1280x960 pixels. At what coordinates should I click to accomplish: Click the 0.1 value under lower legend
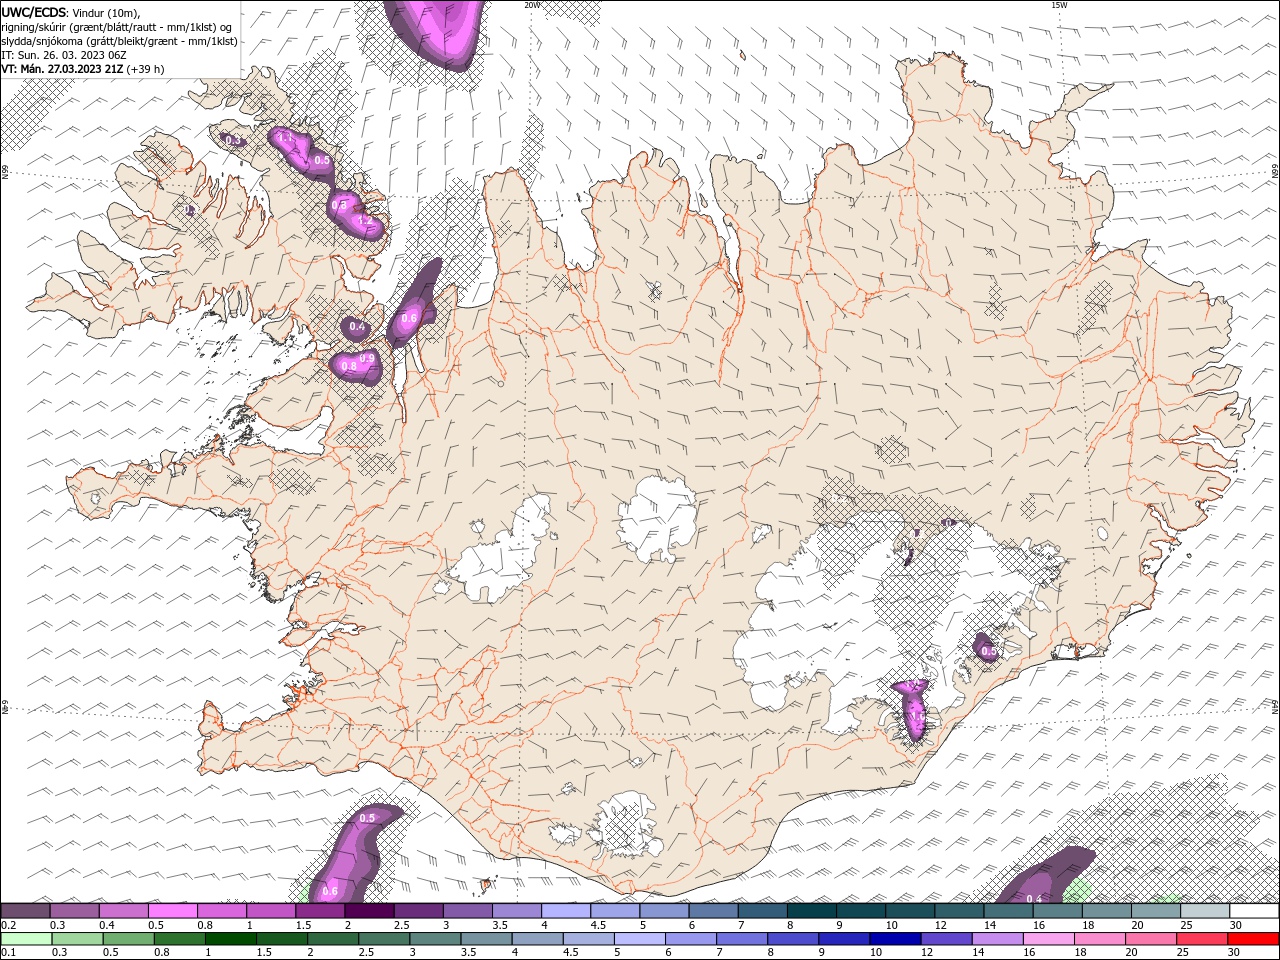click(x=8, y=953)
